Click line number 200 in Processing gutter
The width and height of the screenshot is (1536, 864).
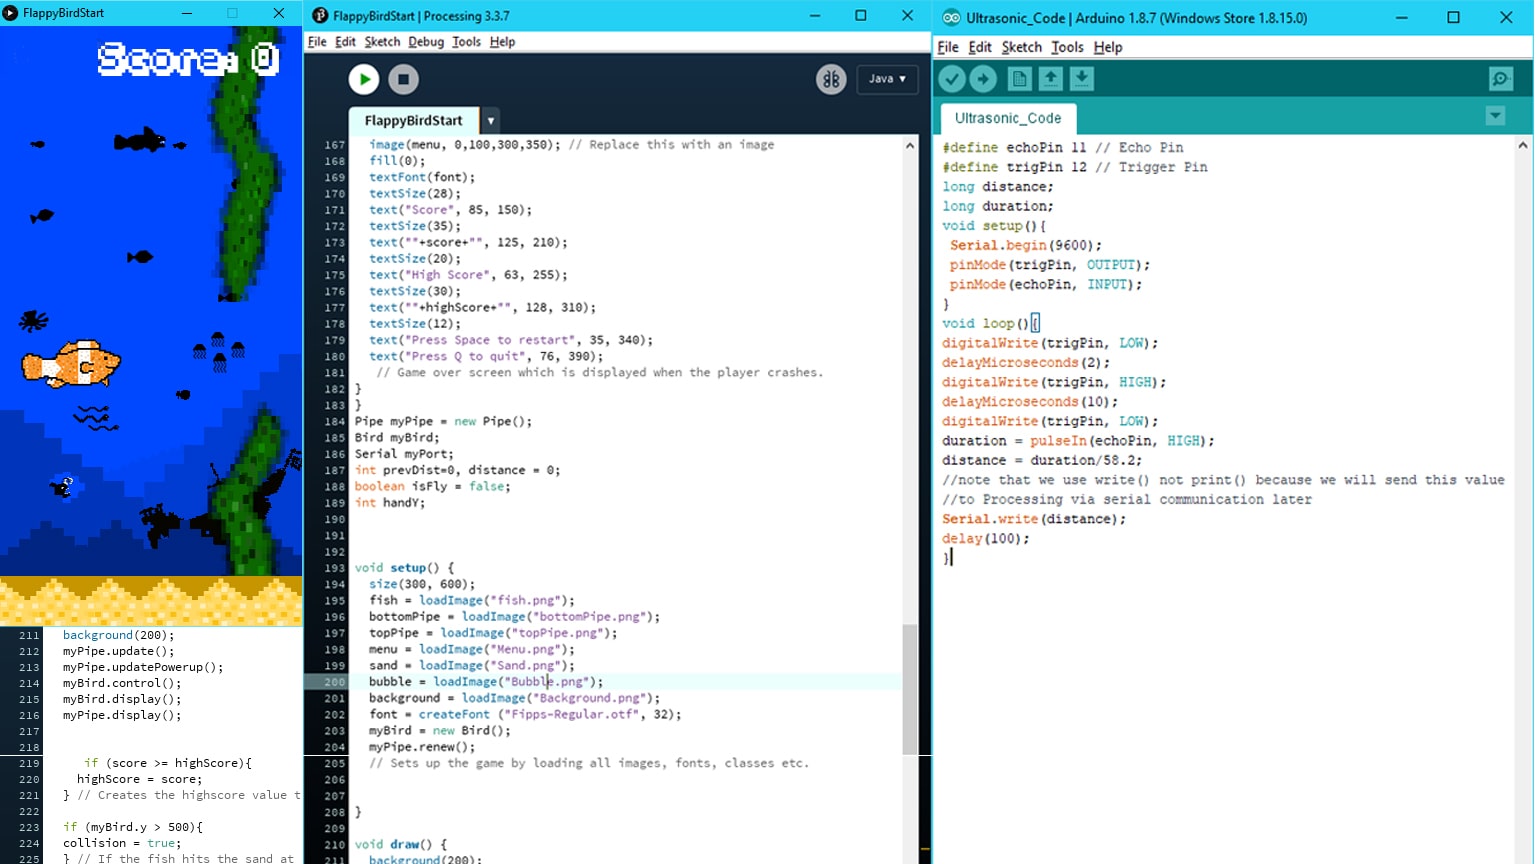334,682
